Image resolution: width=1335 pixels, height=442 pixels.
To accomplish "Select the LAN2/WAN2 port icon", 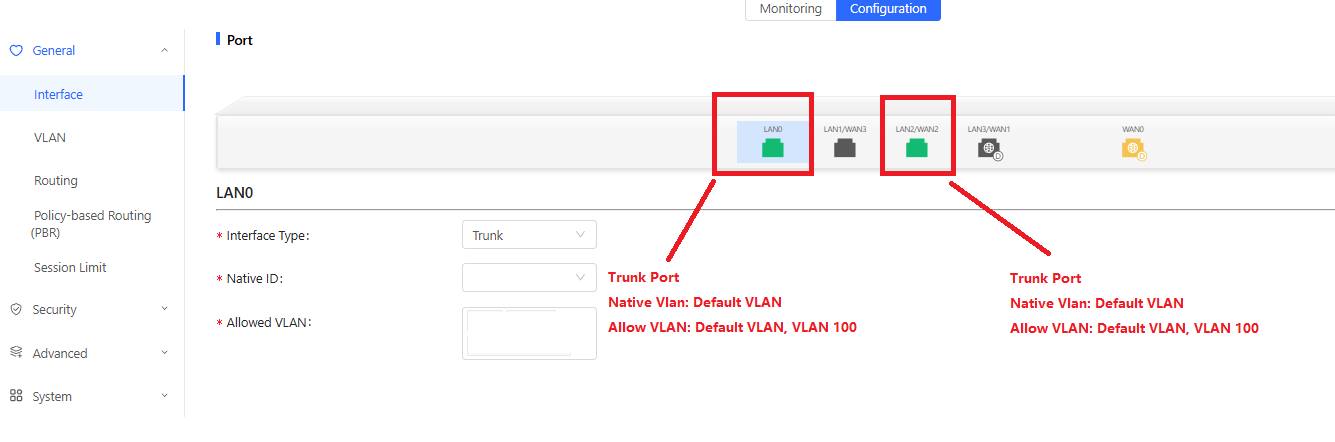I will tap(916, 148).
